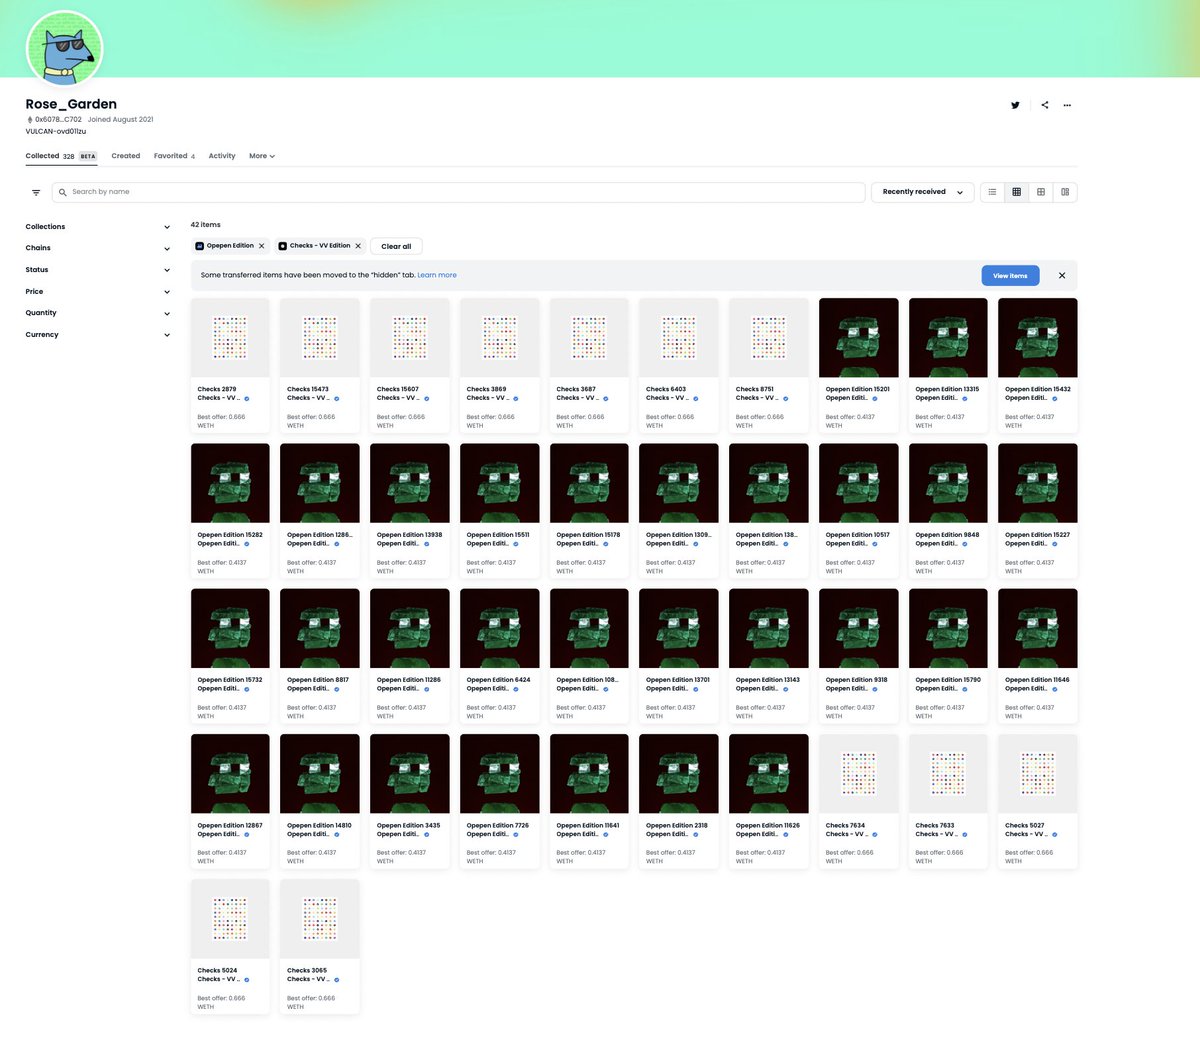This screenshot has height=1046, width=1200.
Task: Open the Opepen Edition 8817 item title
Action: click(x=318, y=680)
